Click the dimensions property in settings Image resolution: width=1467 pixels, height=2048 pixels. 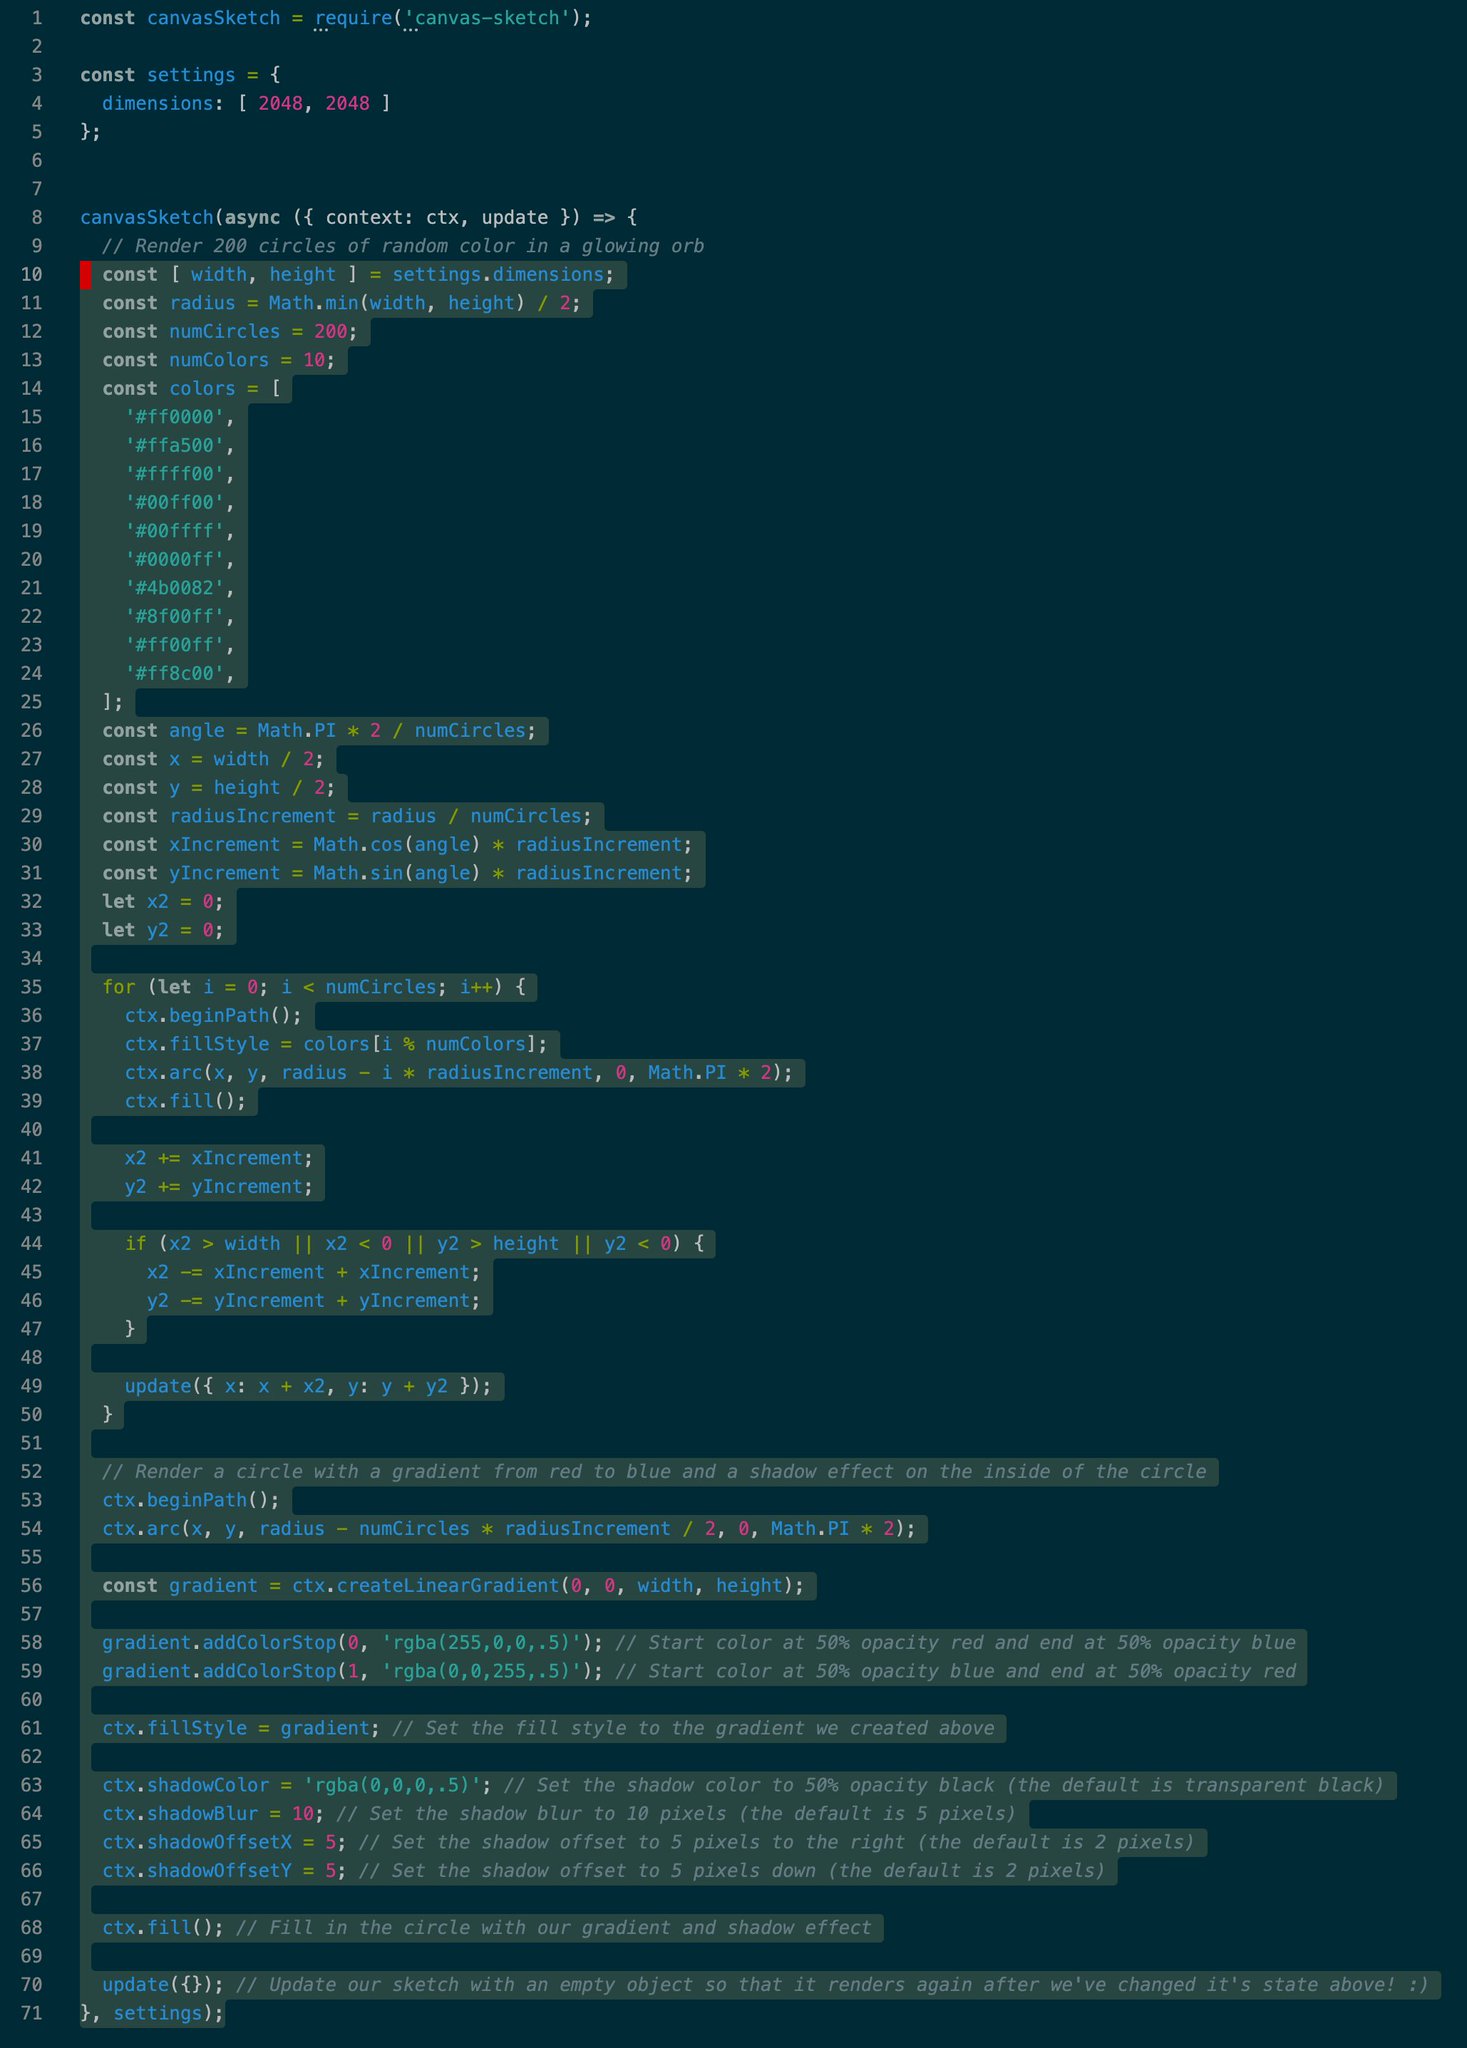(x=157, y=104)
